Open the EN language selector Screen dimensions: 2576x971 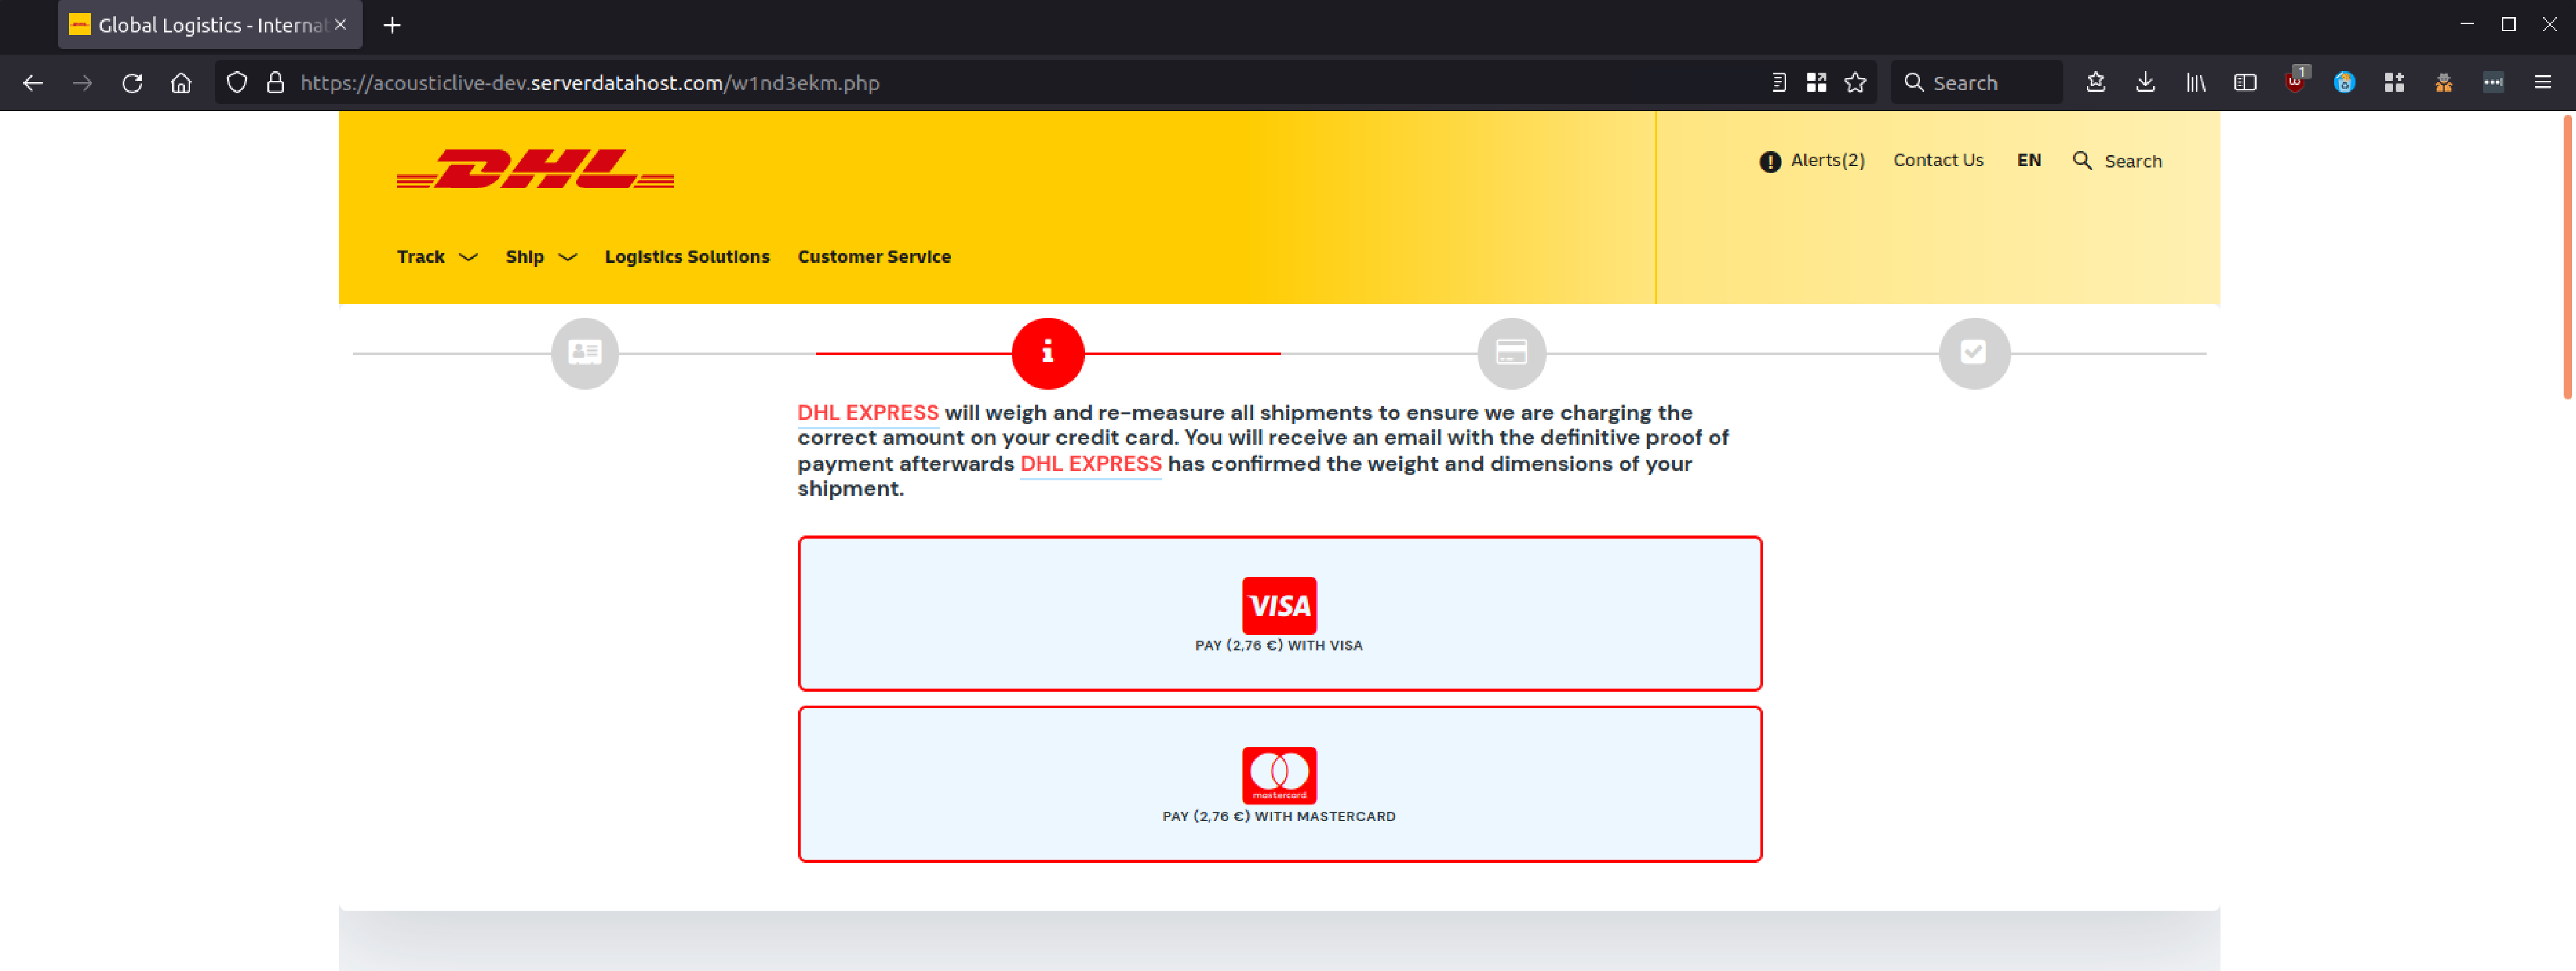(x=2029, y=160)
